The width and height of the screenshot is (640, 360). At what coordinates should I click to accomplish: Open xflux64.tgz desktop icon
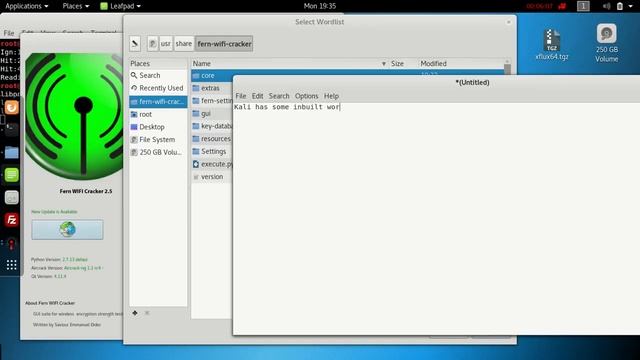coord(552,45)
